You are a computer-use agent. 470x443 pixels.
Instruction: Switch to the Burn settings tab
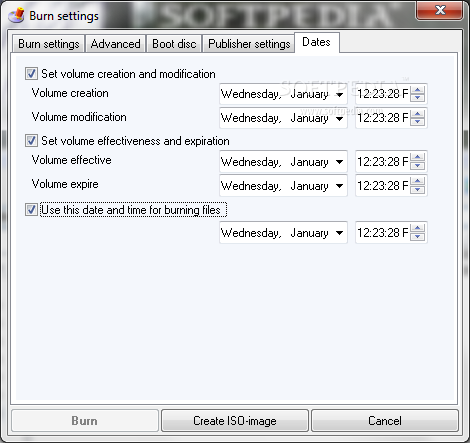[x=49, y=44]
